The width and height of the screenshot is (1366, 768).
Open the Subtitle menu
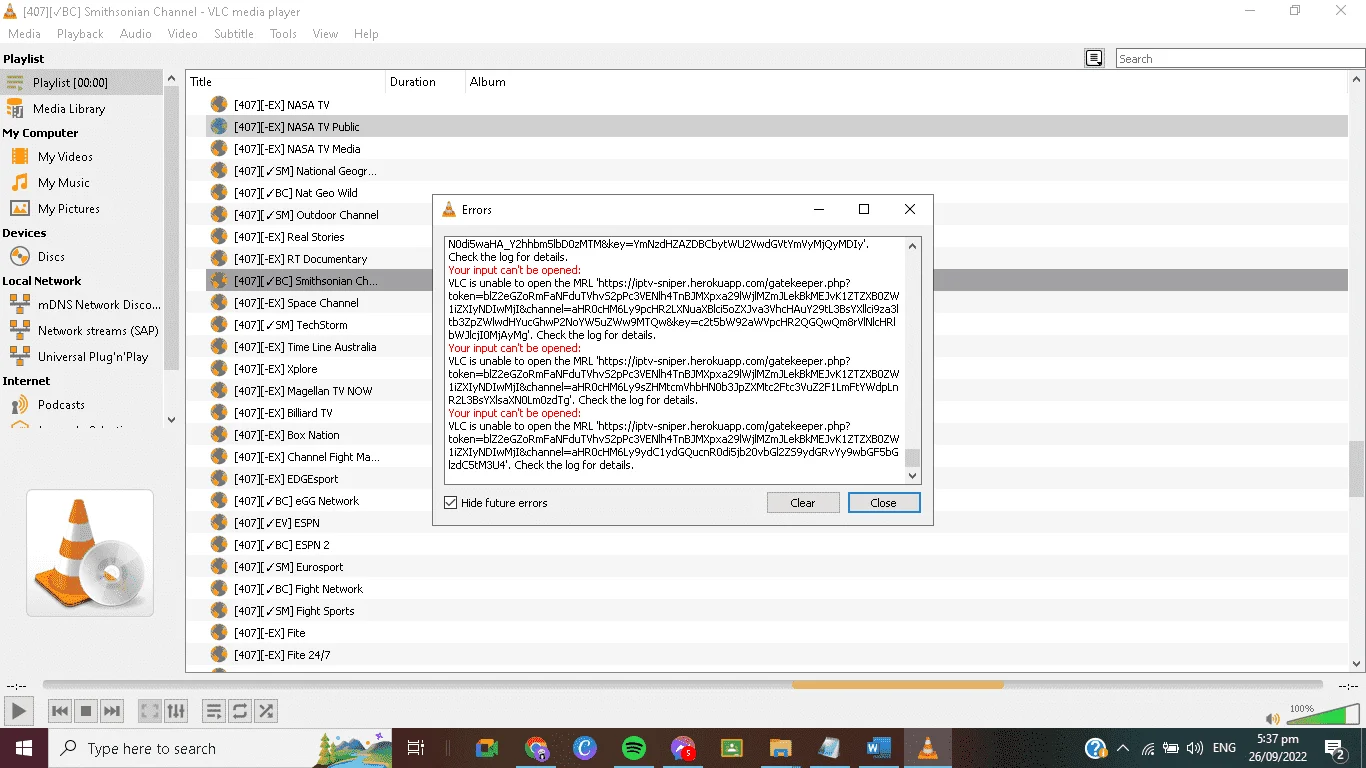tap(234, 34)
